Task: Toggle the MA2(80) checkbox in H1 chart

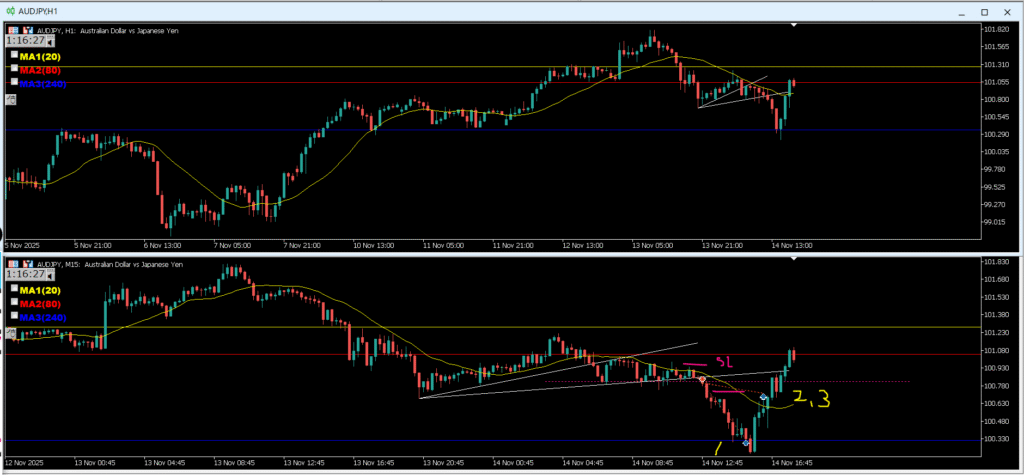Action: (x=13, y=70)
